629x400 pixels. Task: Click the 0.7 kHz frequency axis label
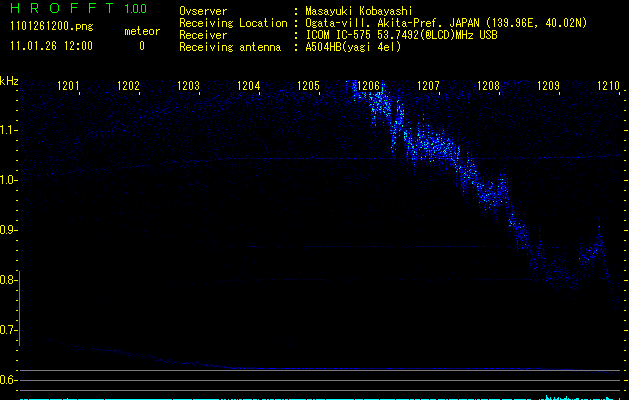7,330
